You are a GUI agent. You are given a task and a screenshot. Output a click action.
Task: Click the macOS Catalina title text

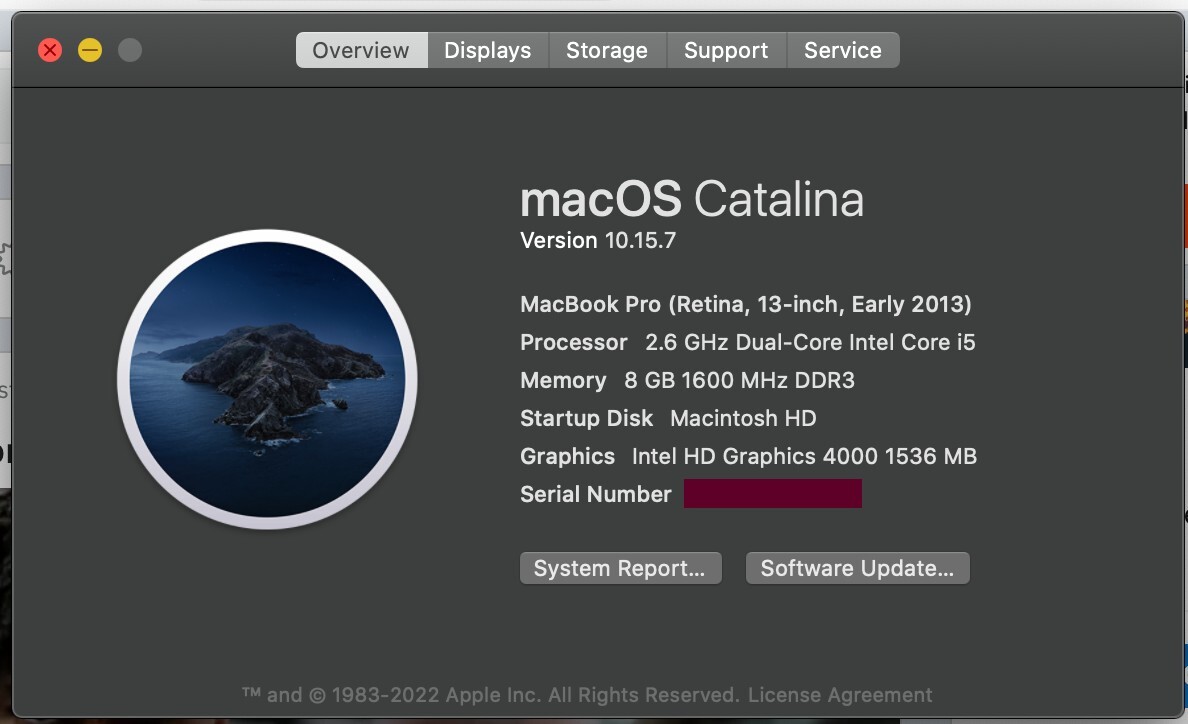pyautogui.click(x=691, y=199)
